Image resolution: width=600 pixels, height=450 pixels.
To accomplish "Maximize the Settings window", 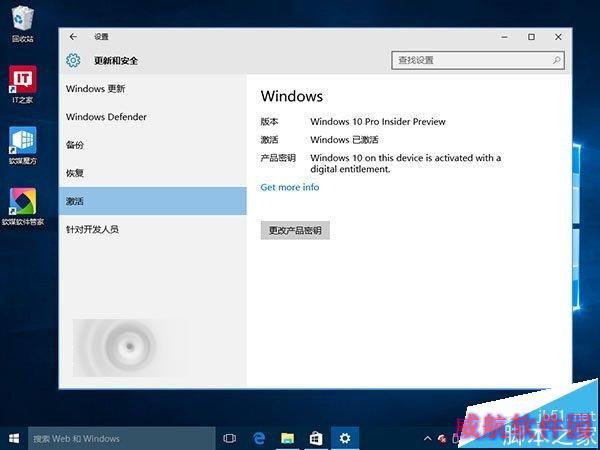I will tap(531, 37).
